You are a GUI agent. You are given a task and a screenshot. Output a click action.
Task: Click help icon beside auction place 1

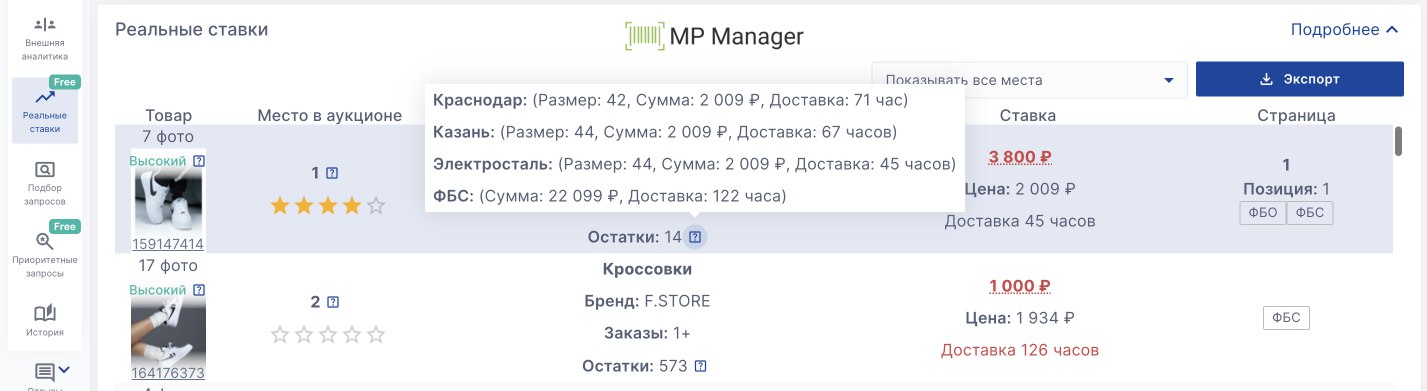332,173
